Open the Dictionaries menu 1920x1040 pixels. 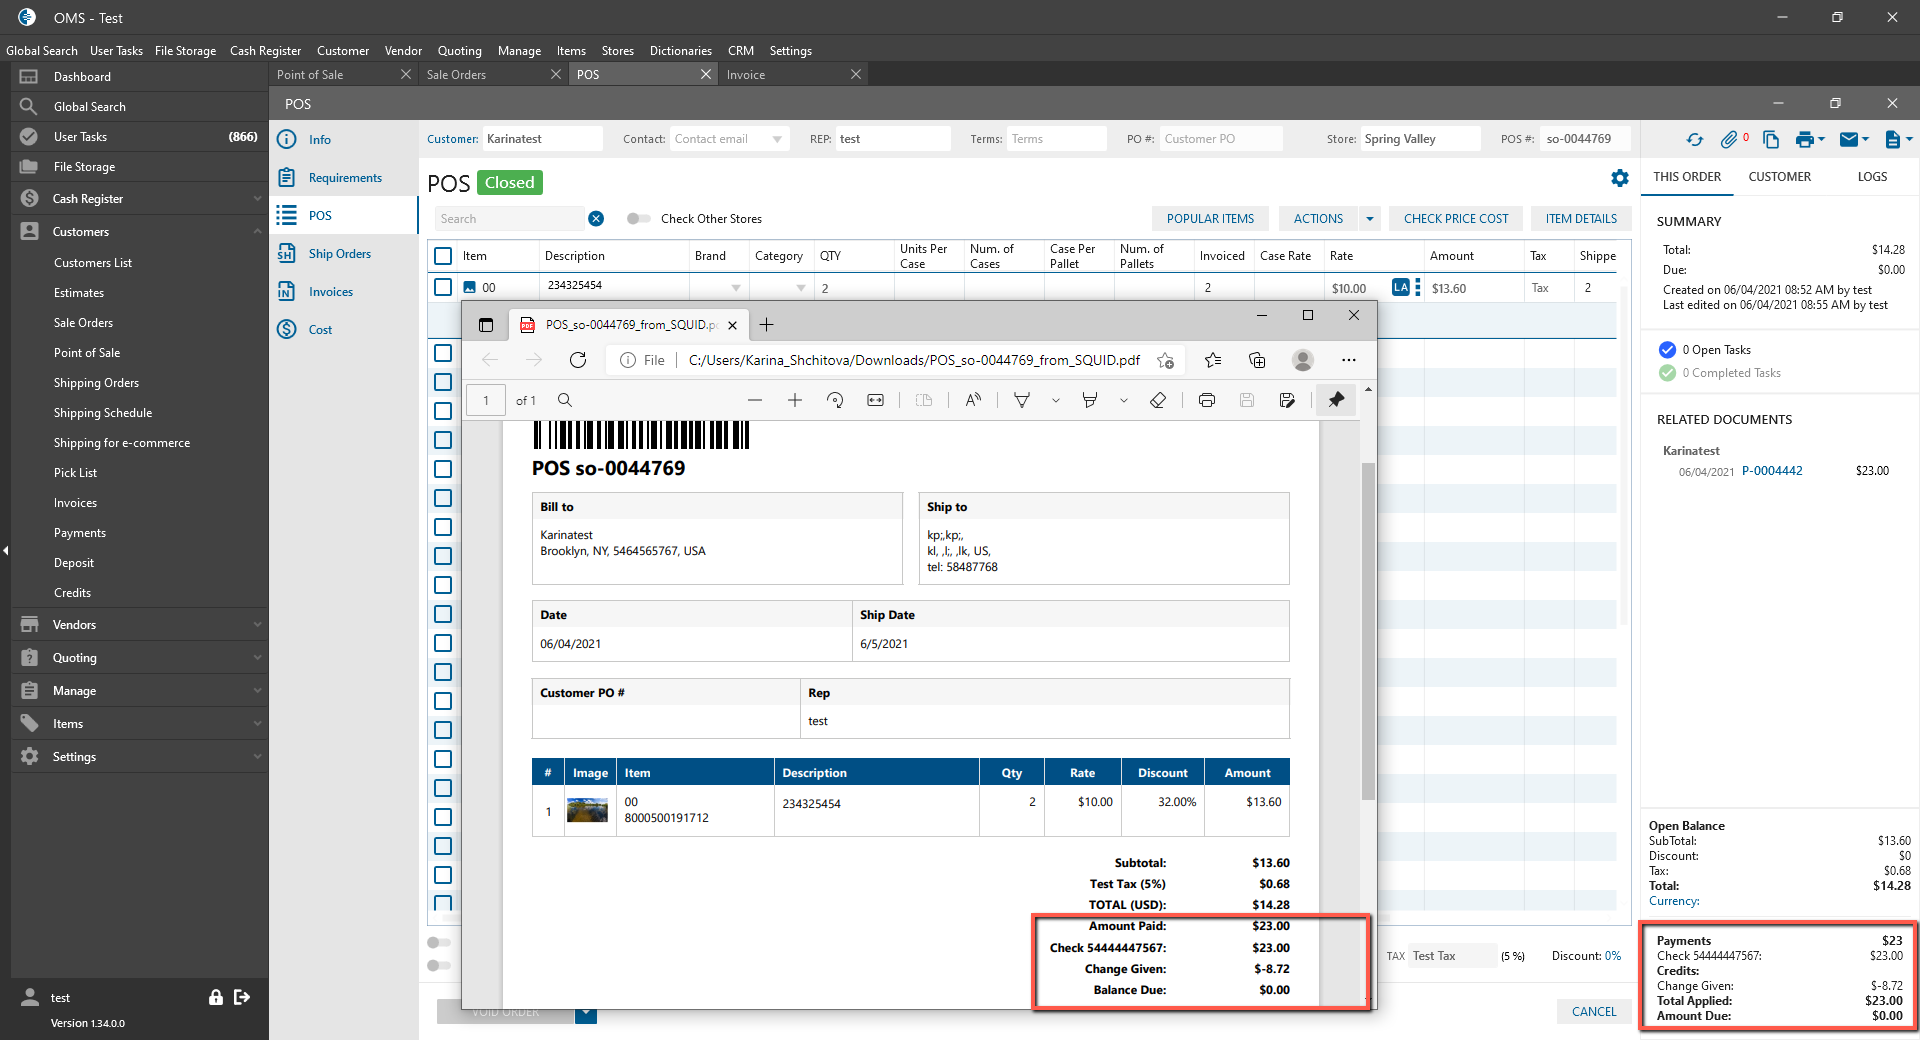[x=680, y=51]
